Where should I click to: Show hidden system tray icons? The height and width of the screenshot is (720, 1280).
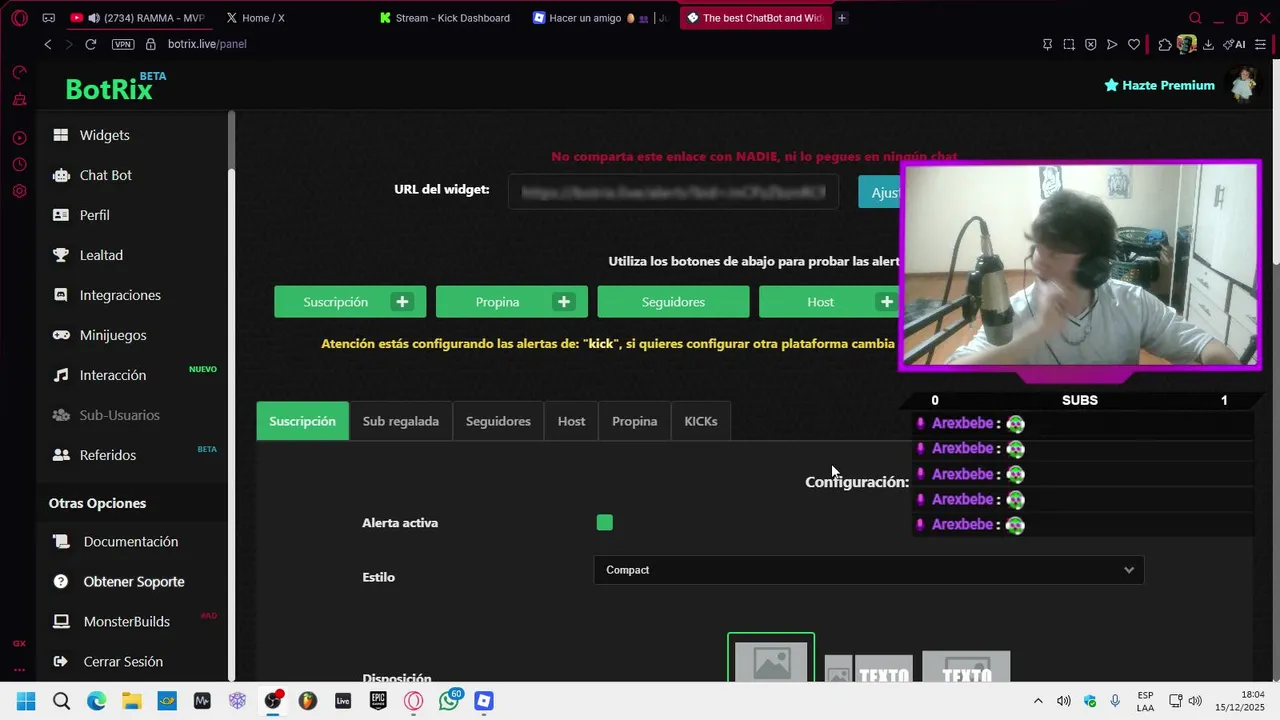[x=1038, y=701]
